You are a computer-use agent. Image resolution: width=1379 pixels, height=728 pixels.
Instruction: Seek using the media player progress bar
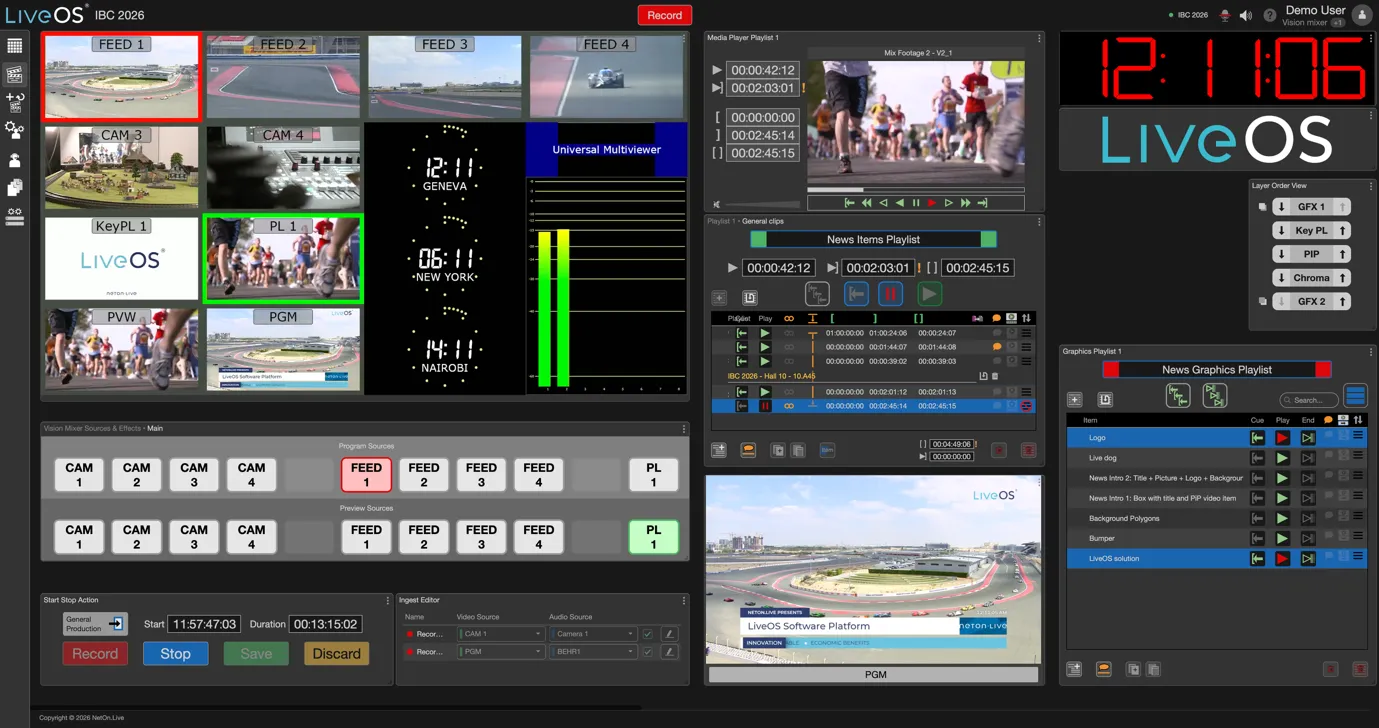(x=915, y=189)
